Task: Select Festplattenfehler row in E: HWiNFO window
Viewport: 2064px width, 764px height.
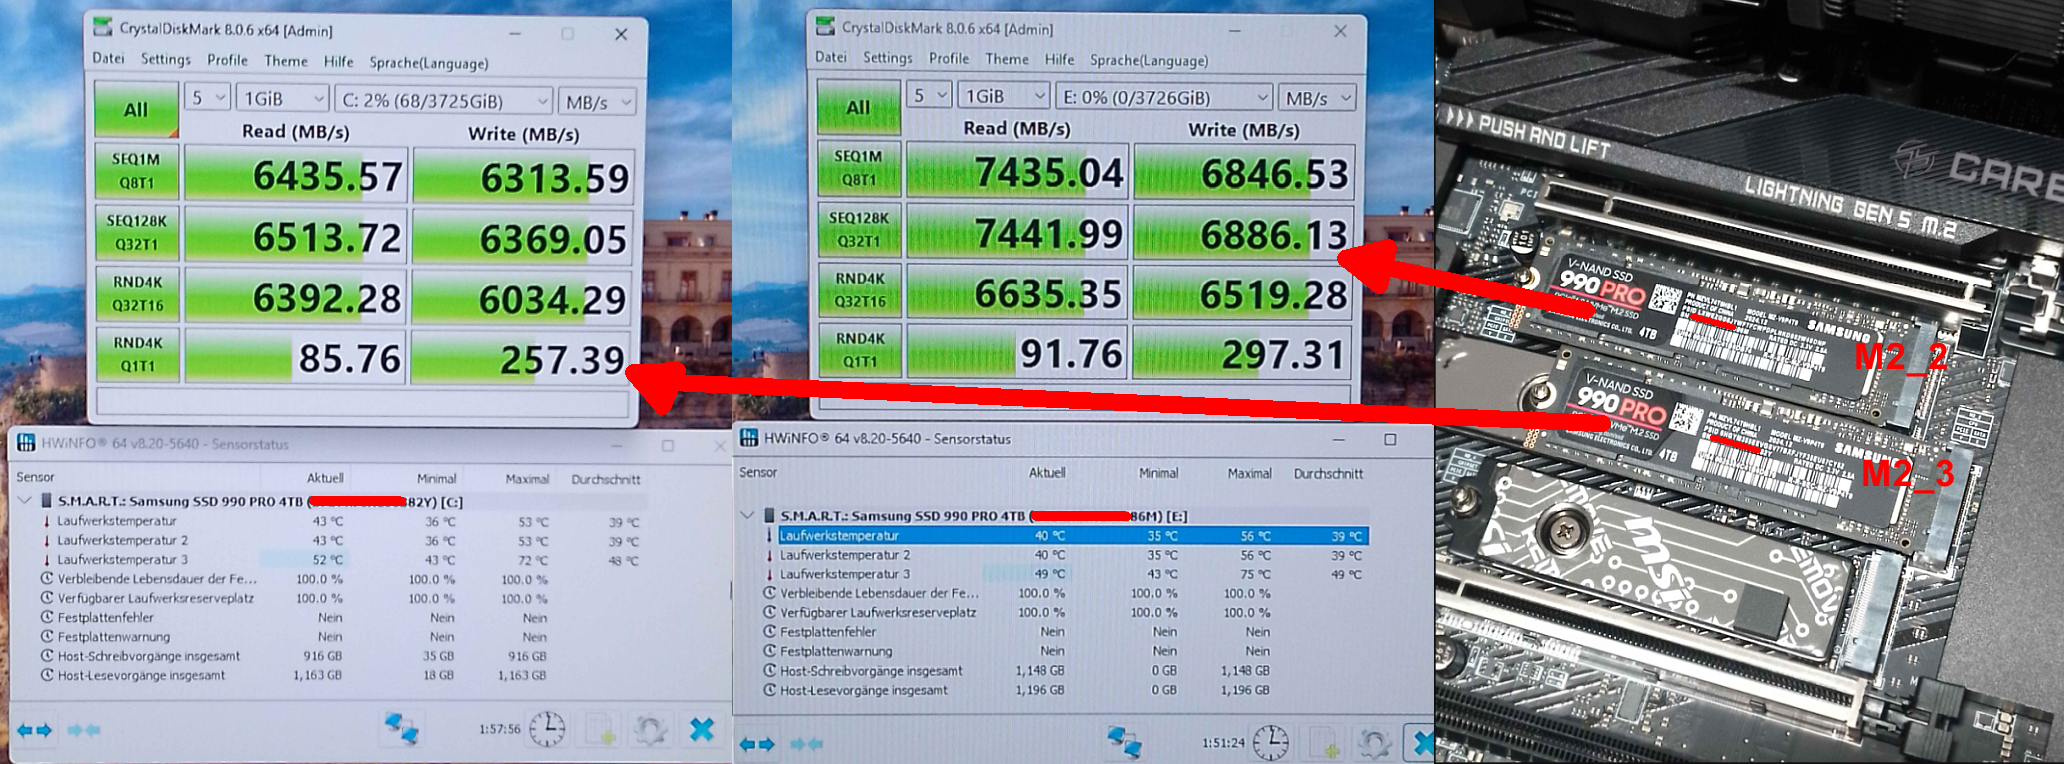Action: tap(1065, 632)
